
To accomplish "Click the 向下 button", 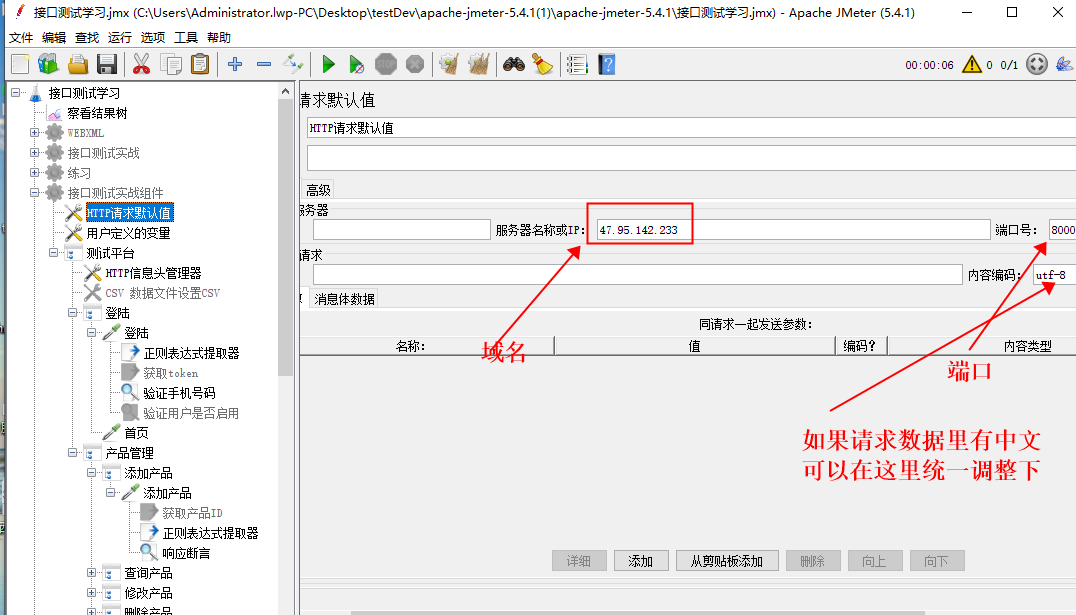I will [x=937, y=561].
